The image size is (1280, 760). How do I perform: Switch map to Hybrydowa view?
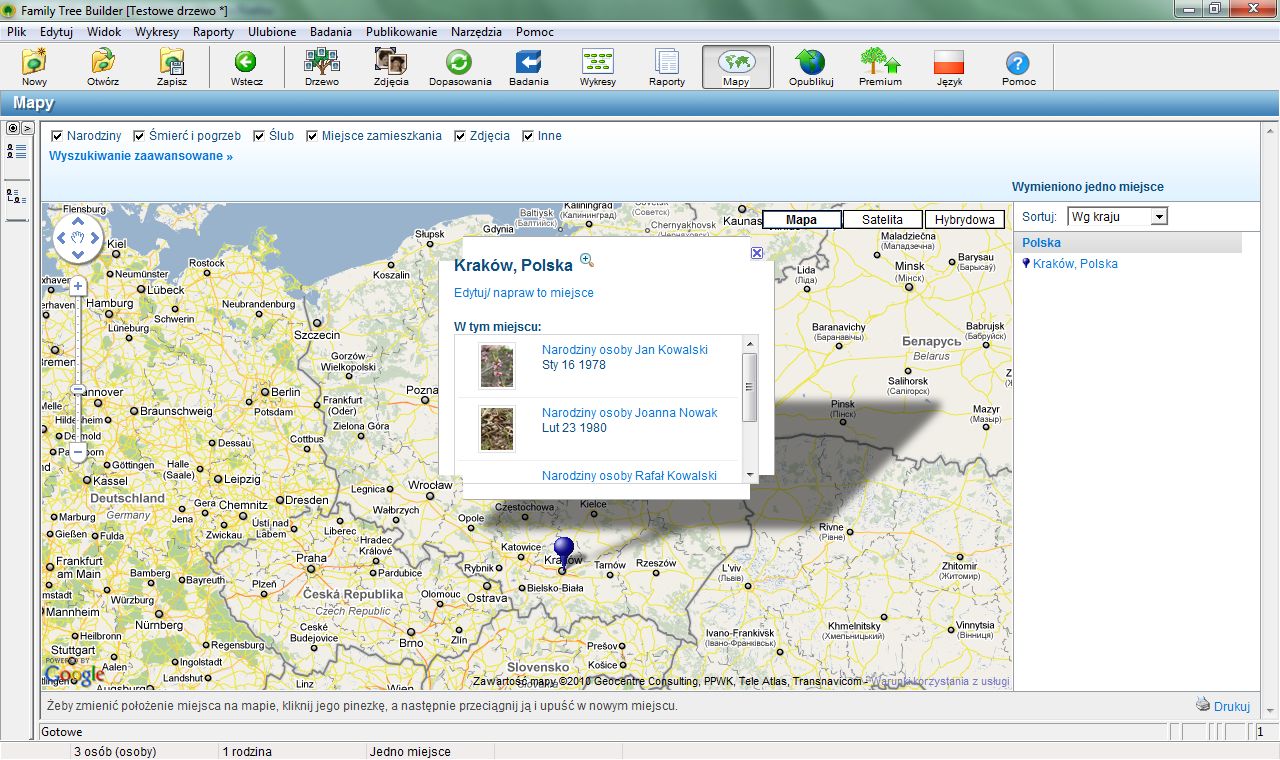click(964, 220)
